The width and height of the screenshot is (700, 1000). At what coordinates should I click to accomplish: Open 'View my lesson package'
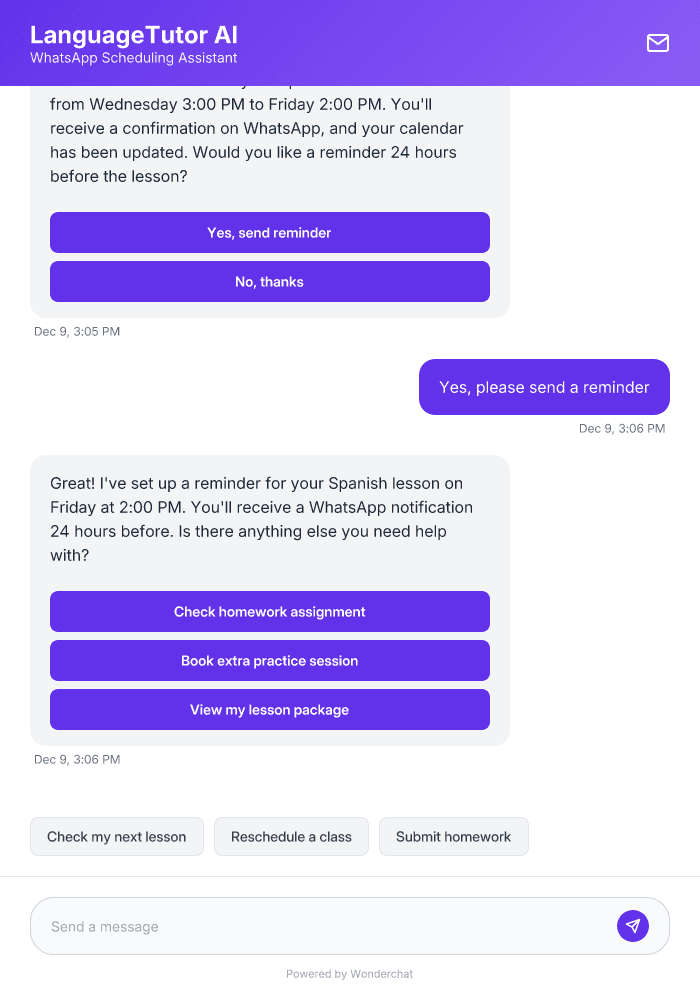tap(269, 709)
